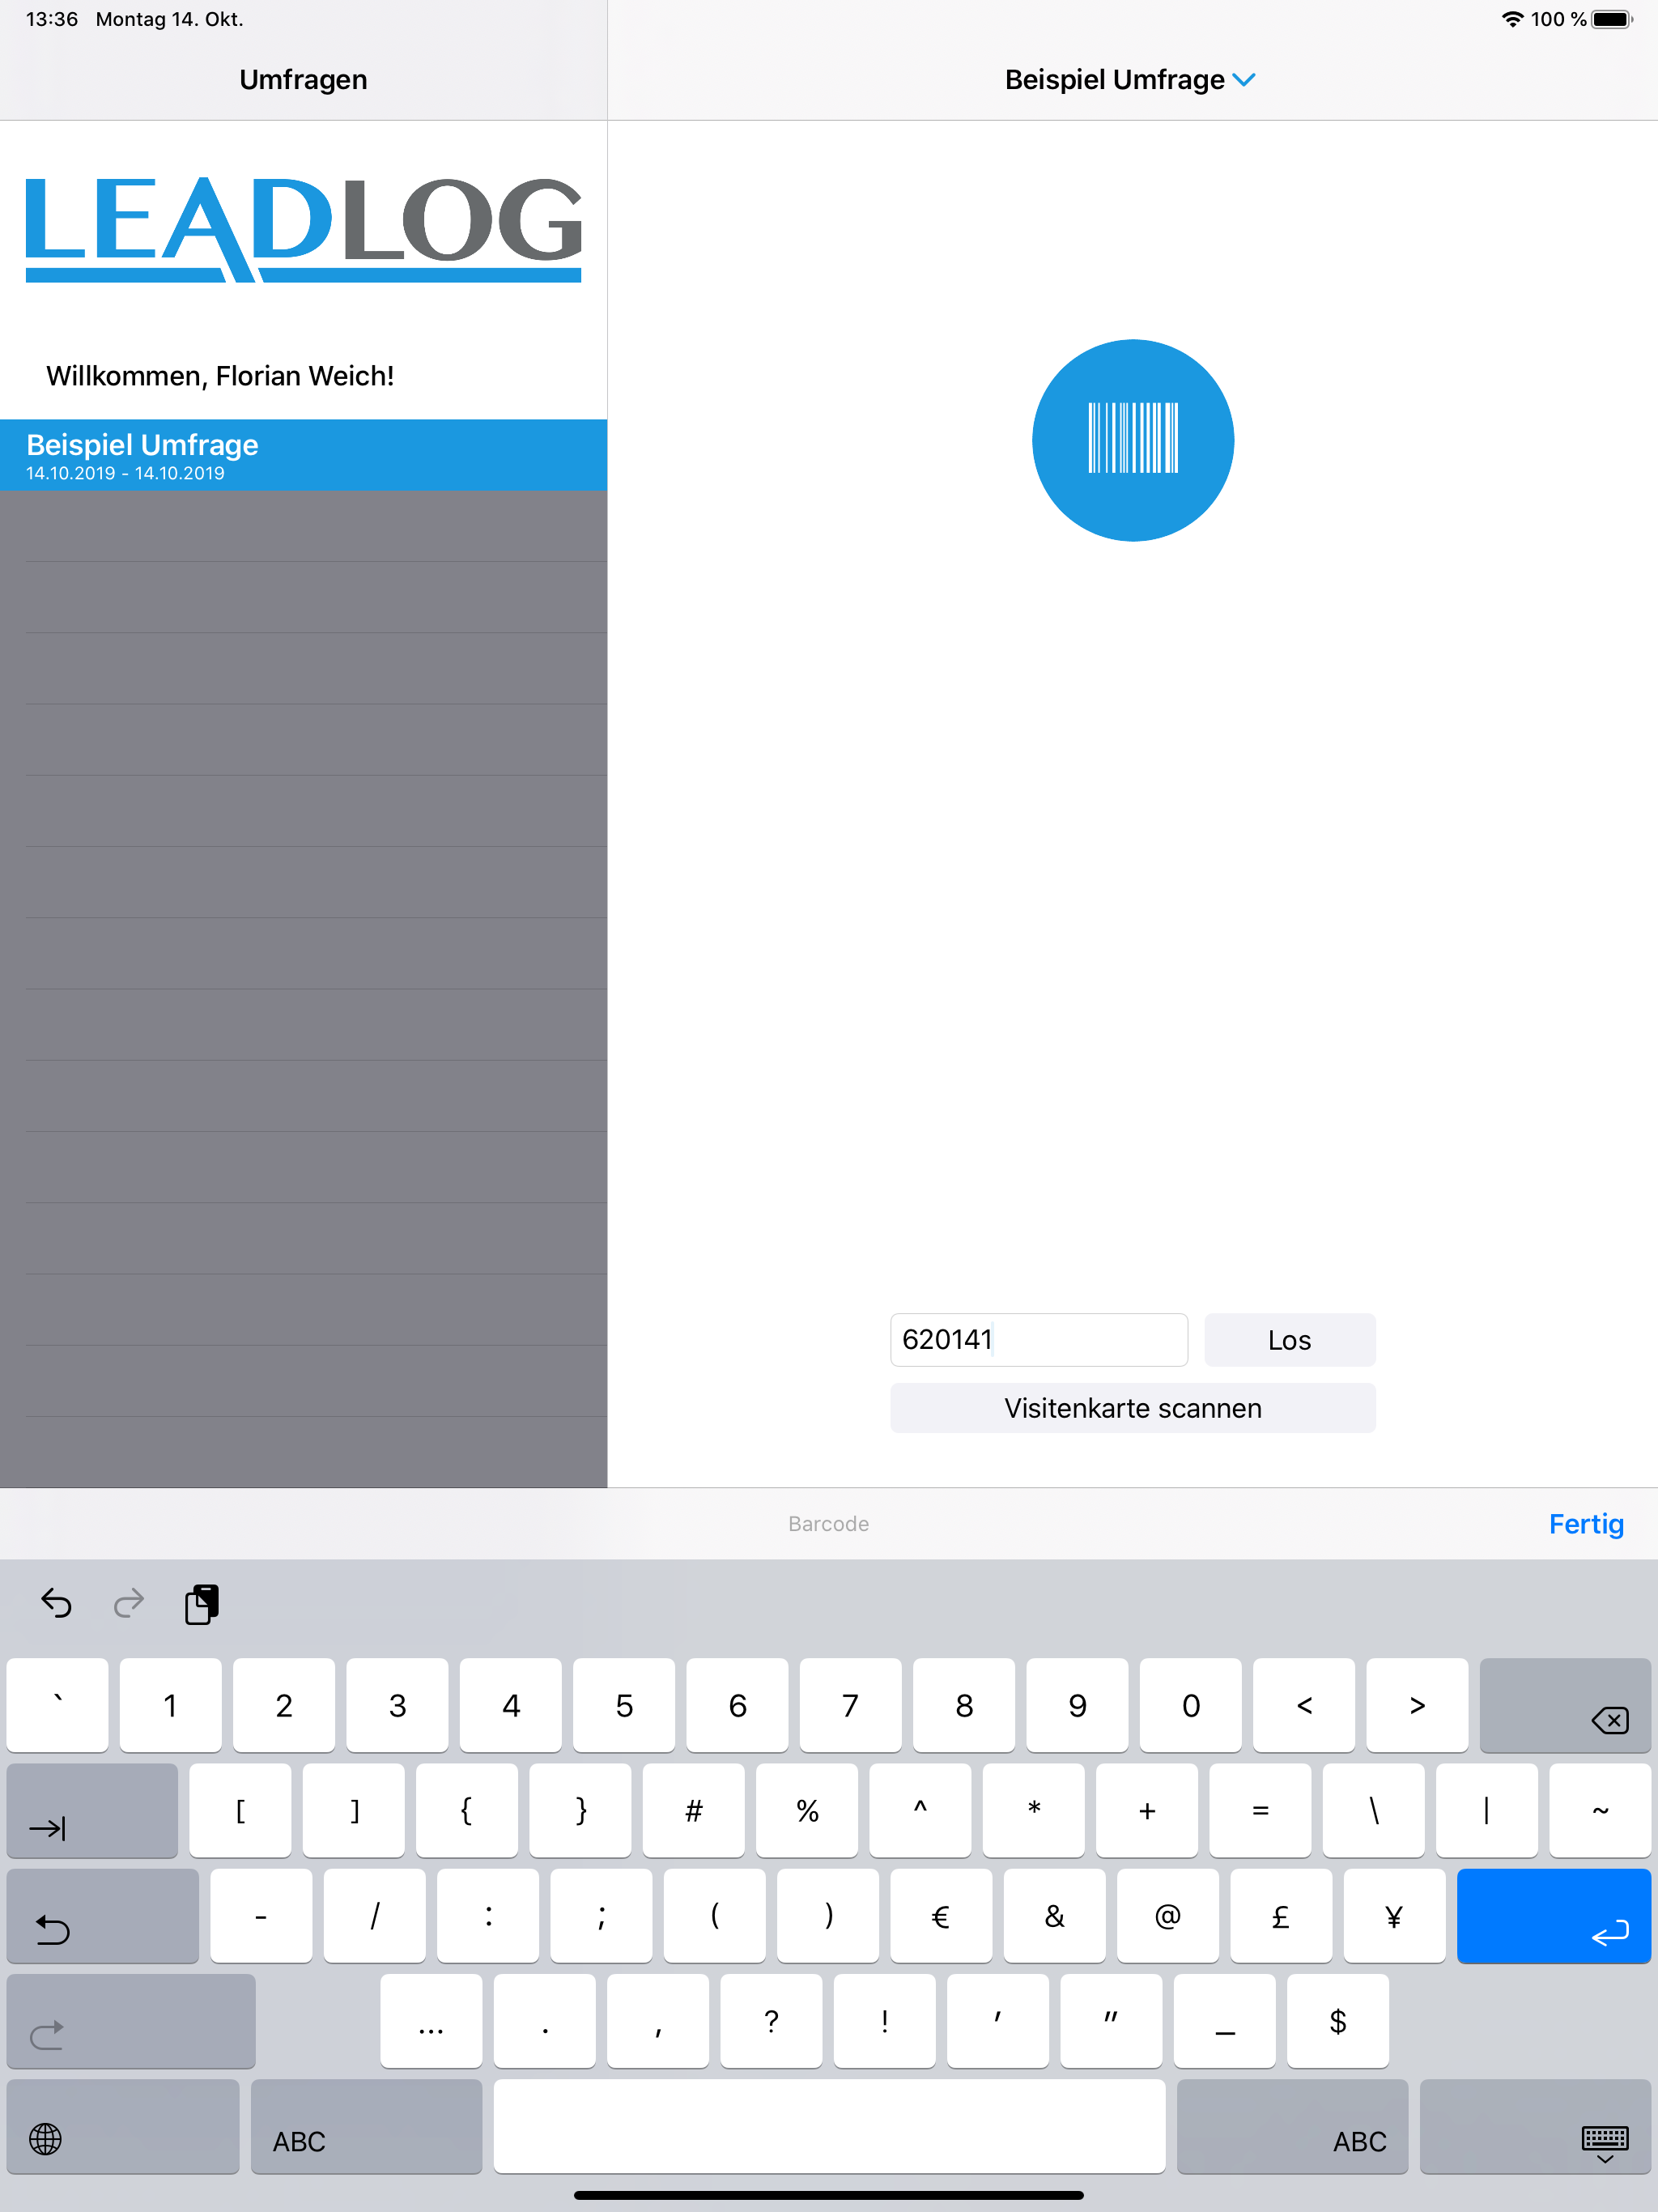Tap the pound £ key
Screen dimensions: 1658x2212
[x=1281, y=1916]
